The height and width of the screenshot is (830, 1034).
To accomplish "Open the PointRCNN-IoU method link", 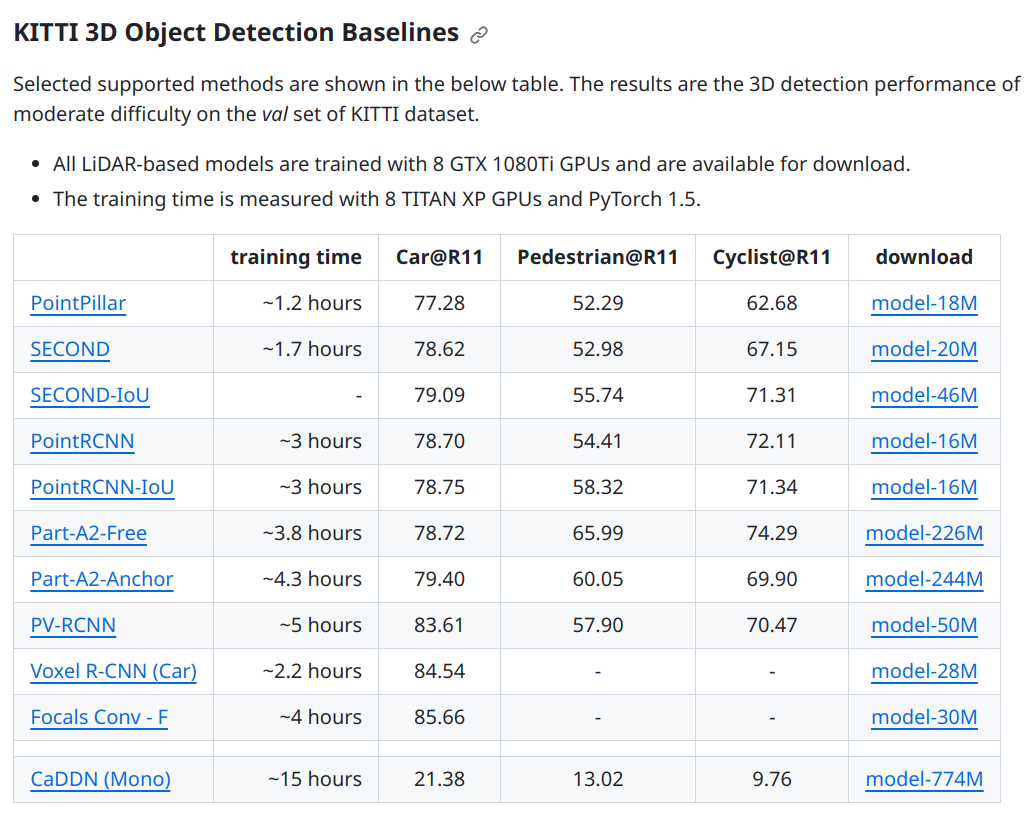I will click(102, 487).
